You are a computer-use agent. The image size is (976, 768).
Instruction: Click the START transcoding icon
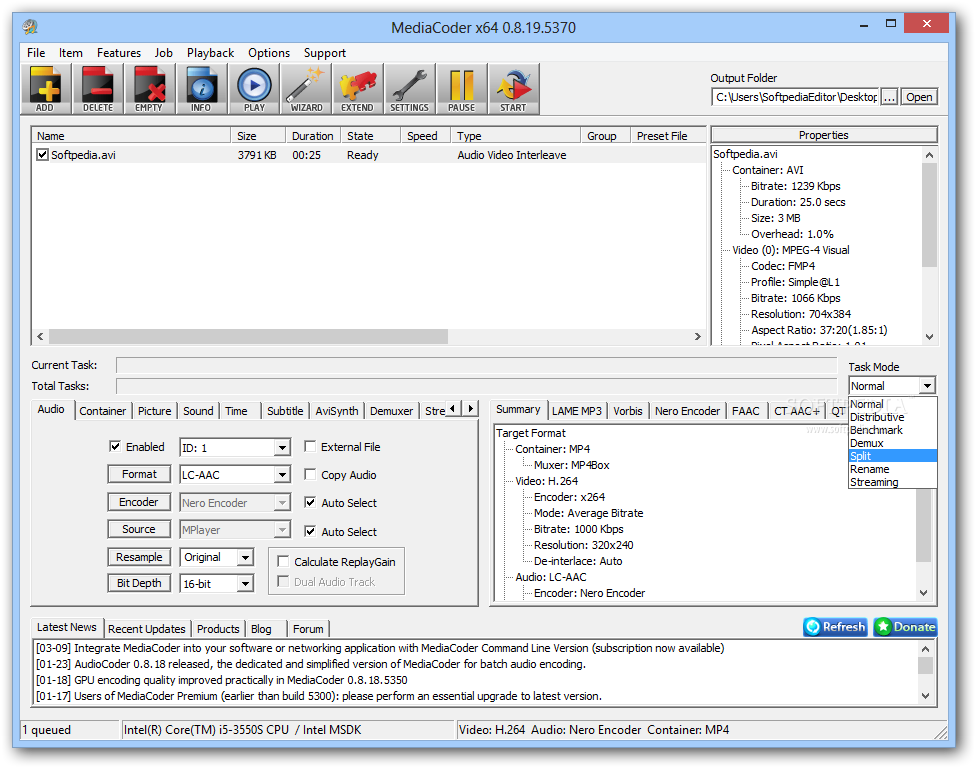click(x=513, y=88)
